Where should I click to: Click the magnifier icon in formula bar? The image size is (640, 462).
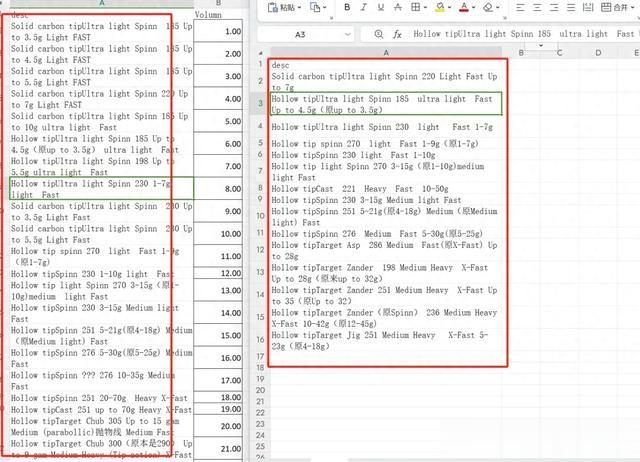pyautogui.click(x=379, y=34)
